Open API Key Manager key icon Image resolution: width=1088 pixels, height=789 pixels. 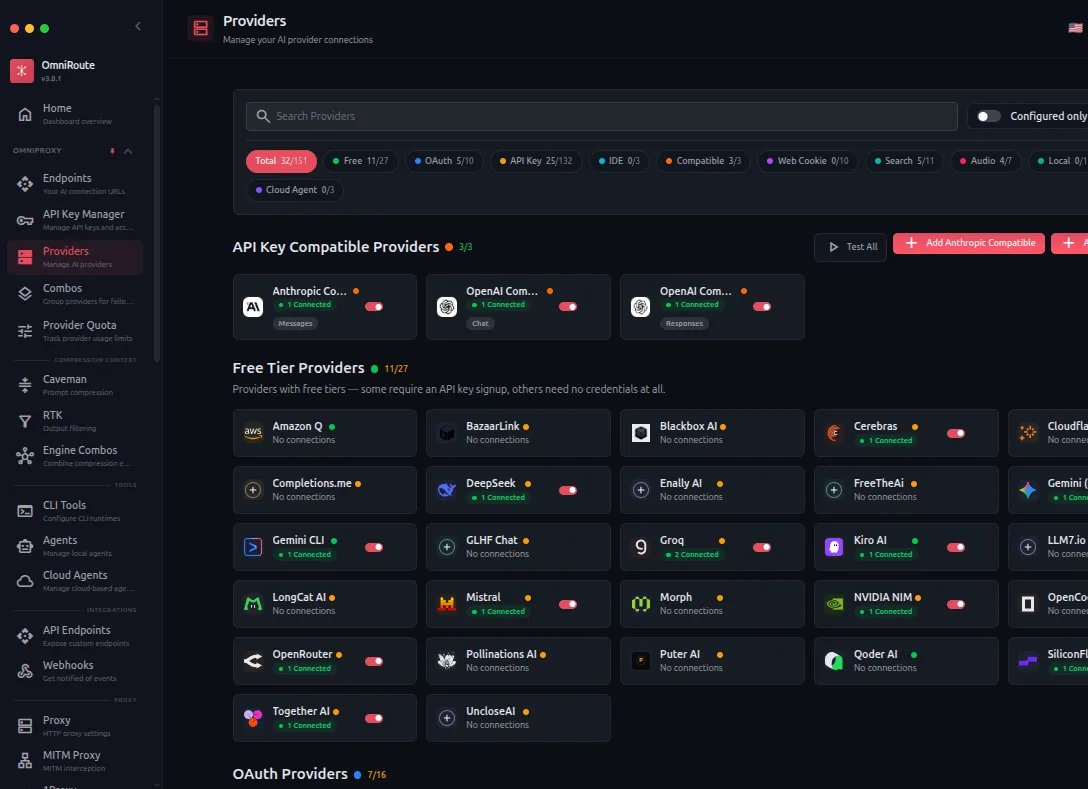(x=25, y=221)
